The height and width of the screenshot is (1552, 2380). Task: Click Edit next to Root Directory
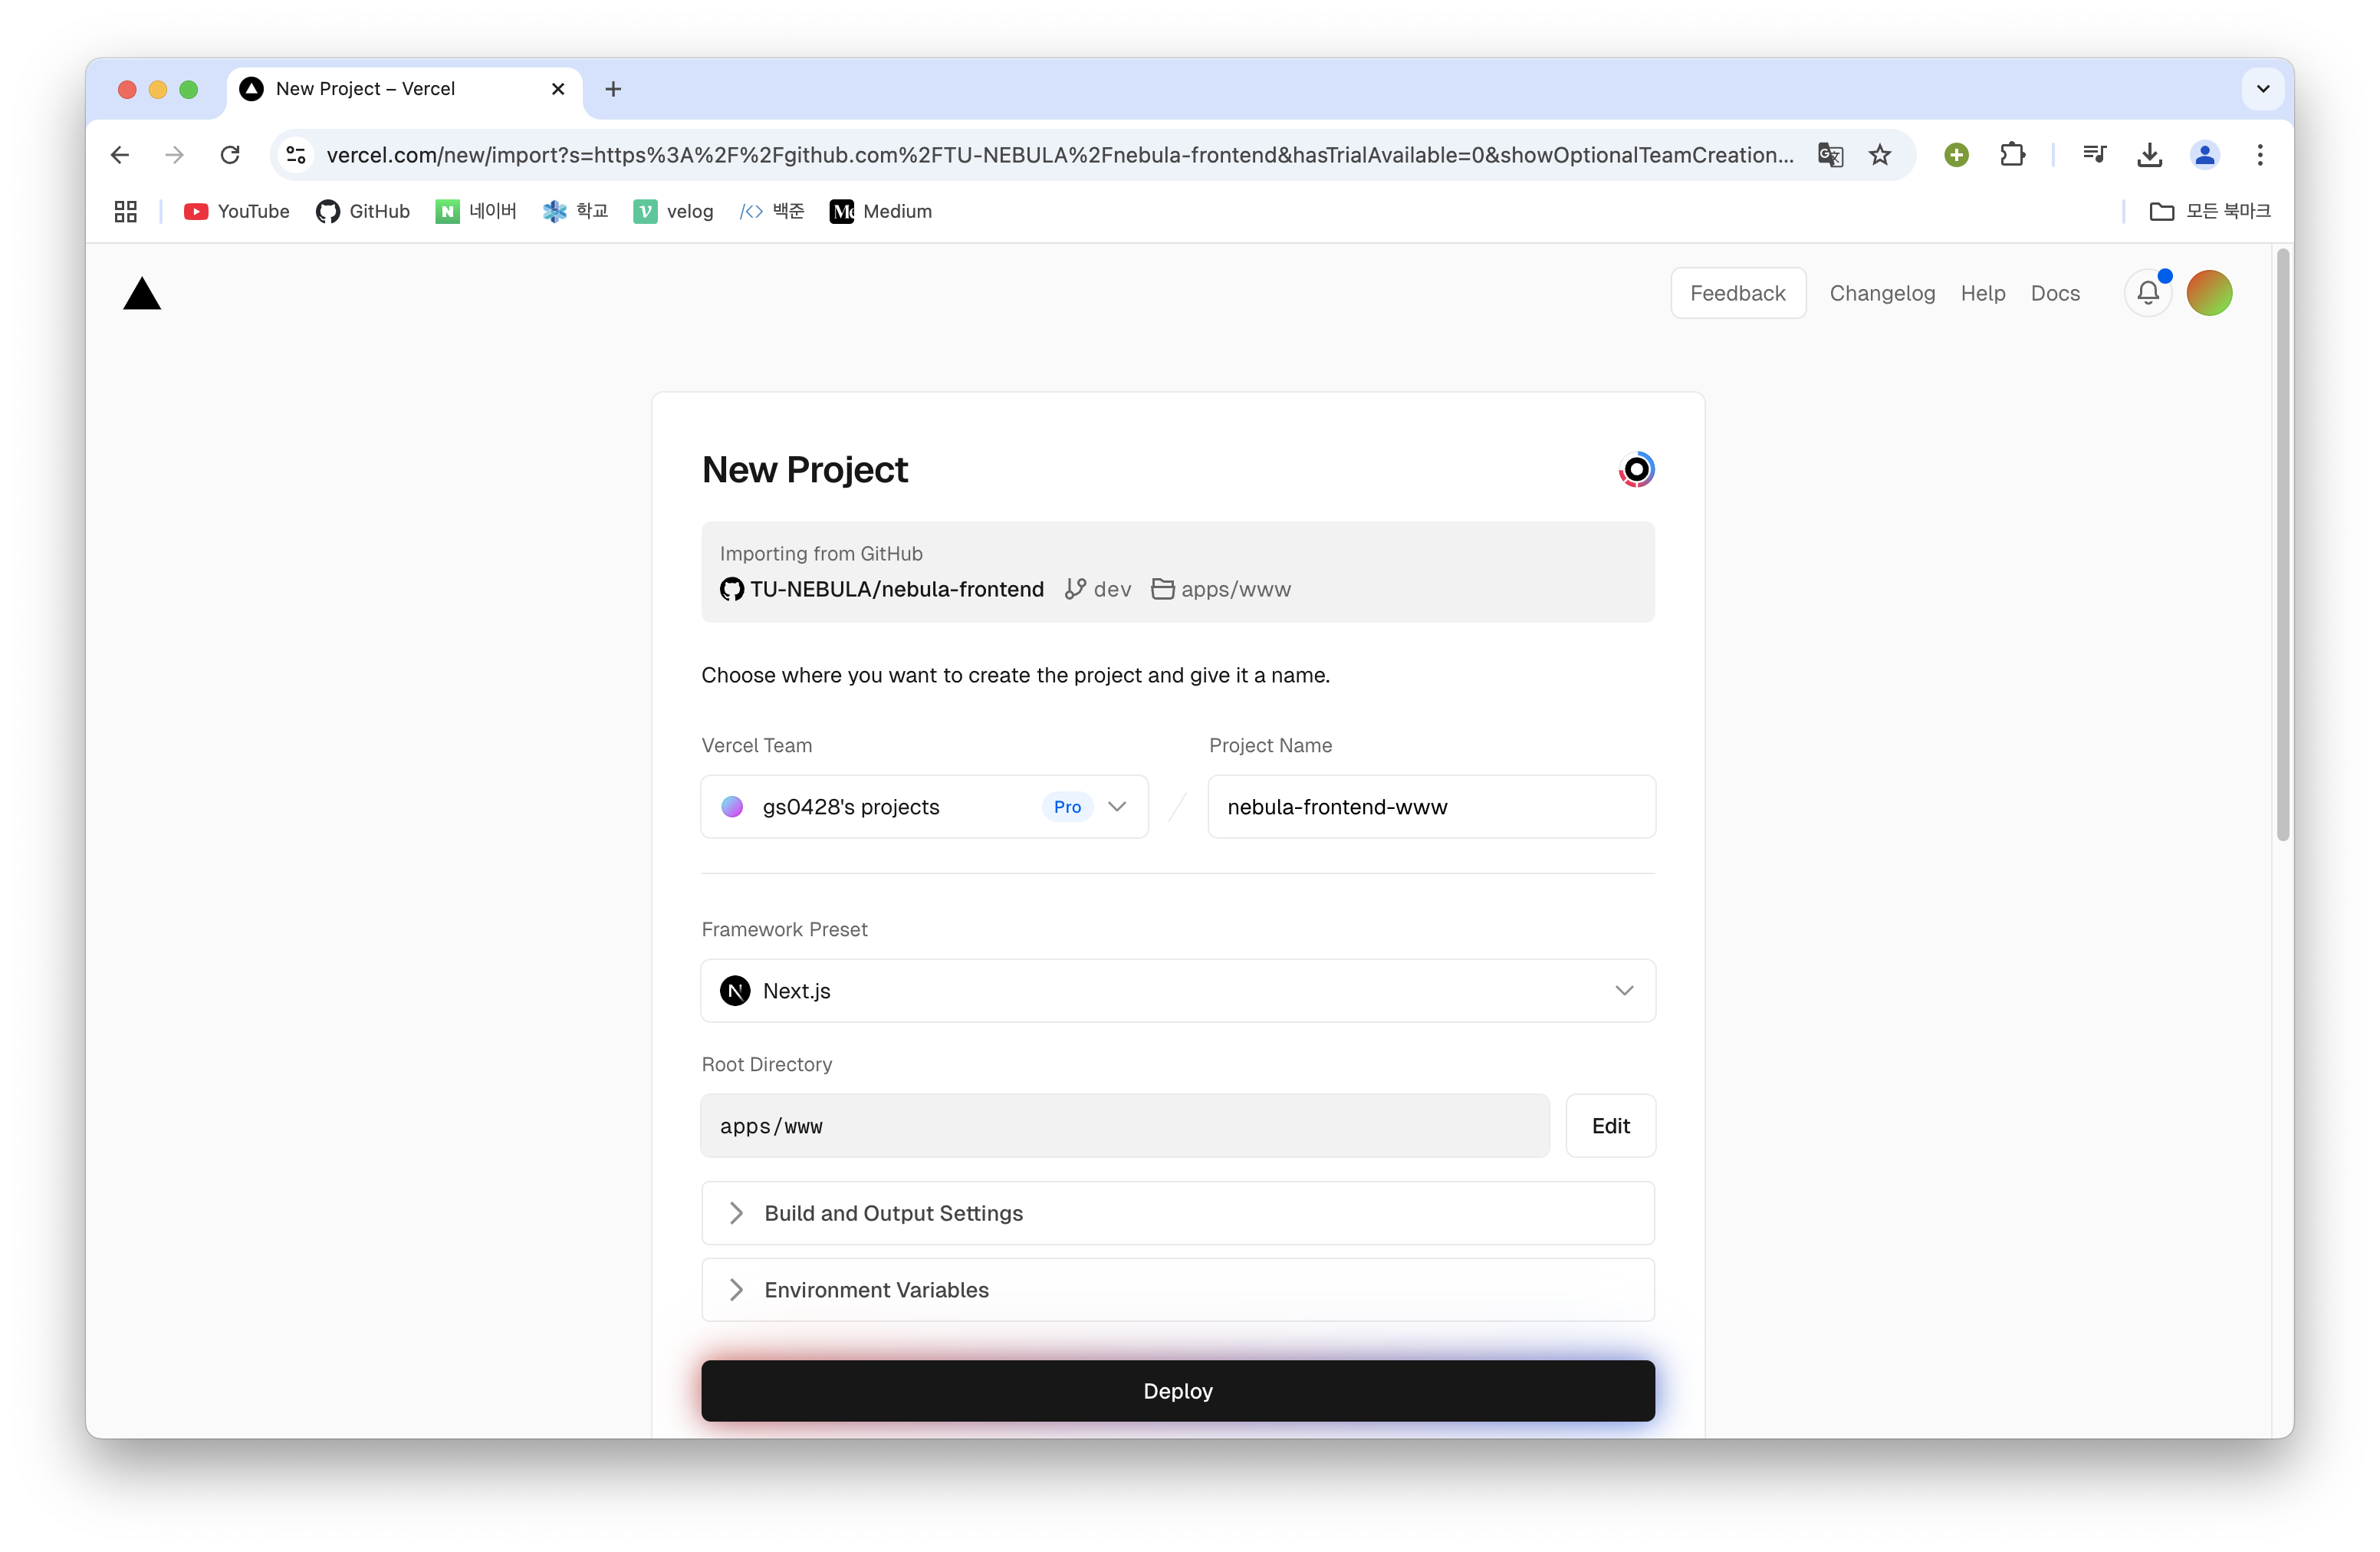pos(1610,1126)
